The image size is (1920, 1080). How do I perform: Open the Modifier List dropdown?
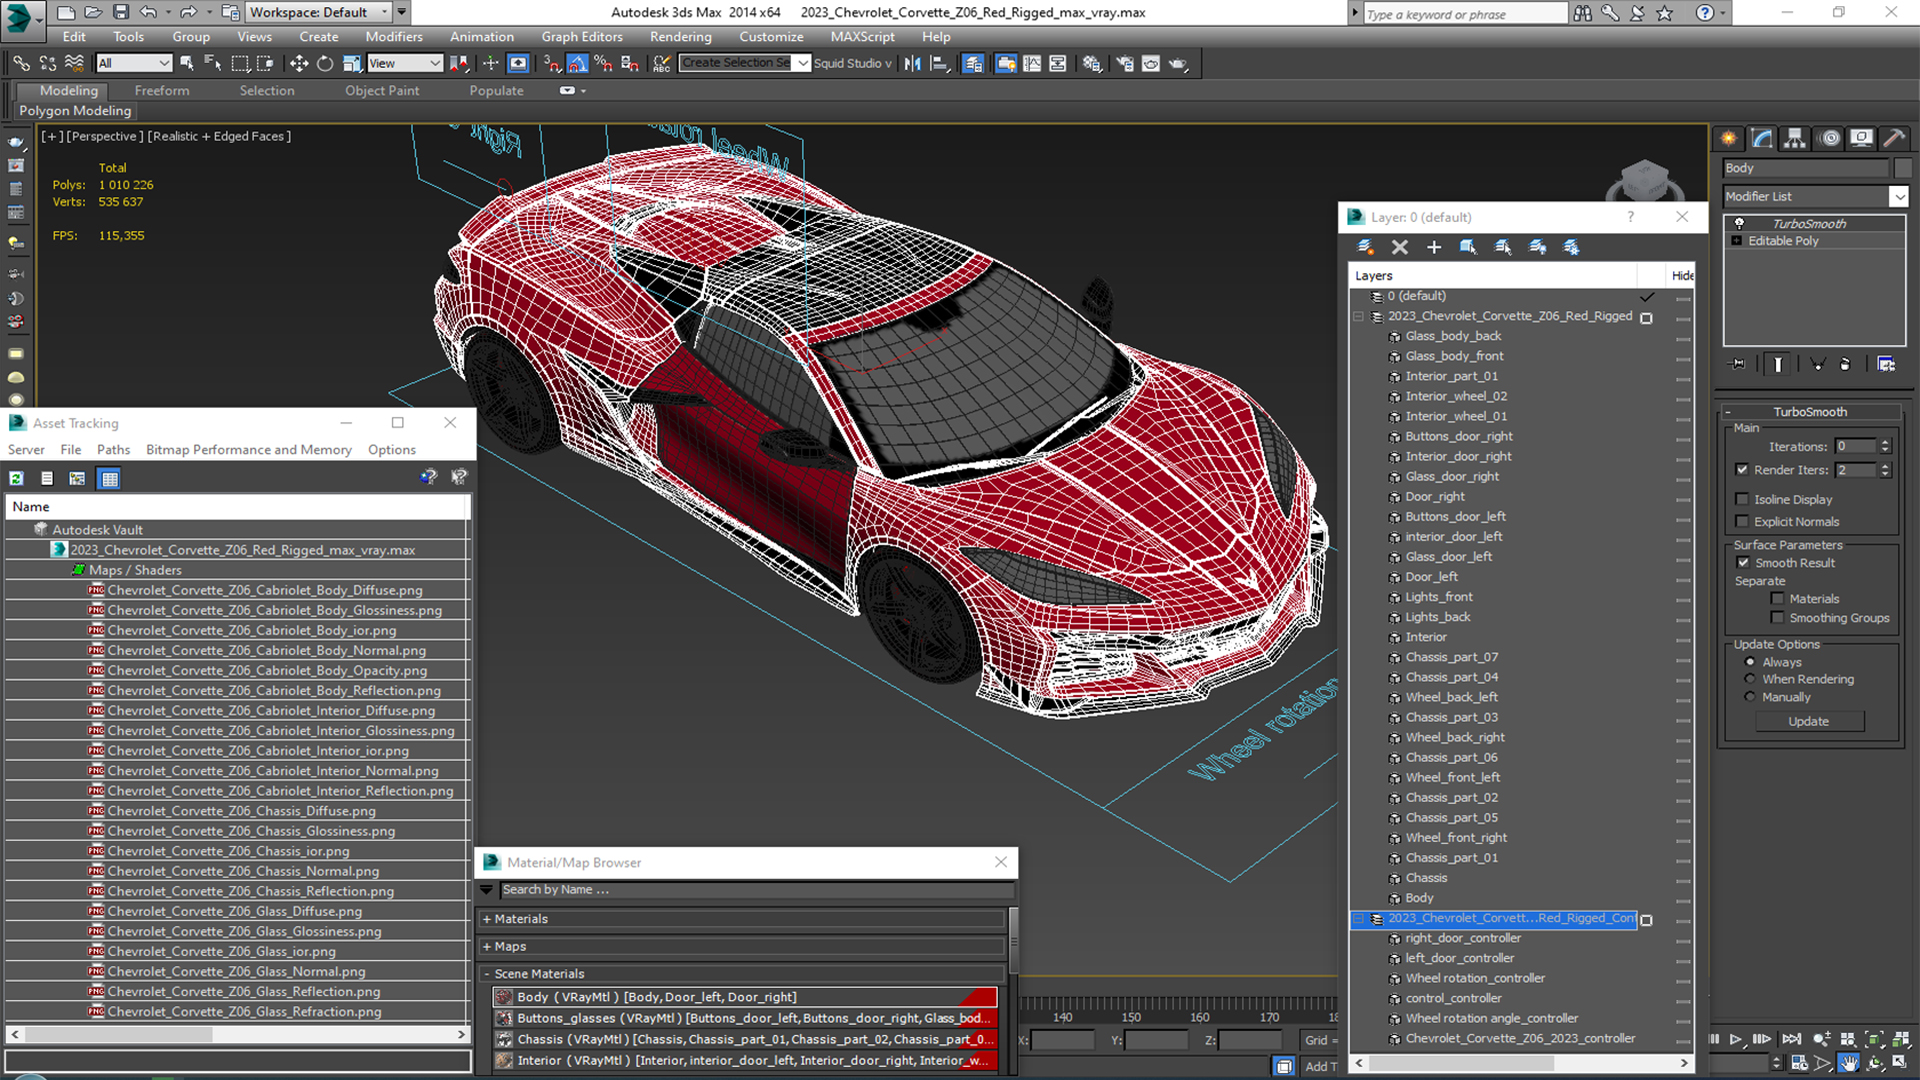pyautogui.click(x=1899, y=197)
